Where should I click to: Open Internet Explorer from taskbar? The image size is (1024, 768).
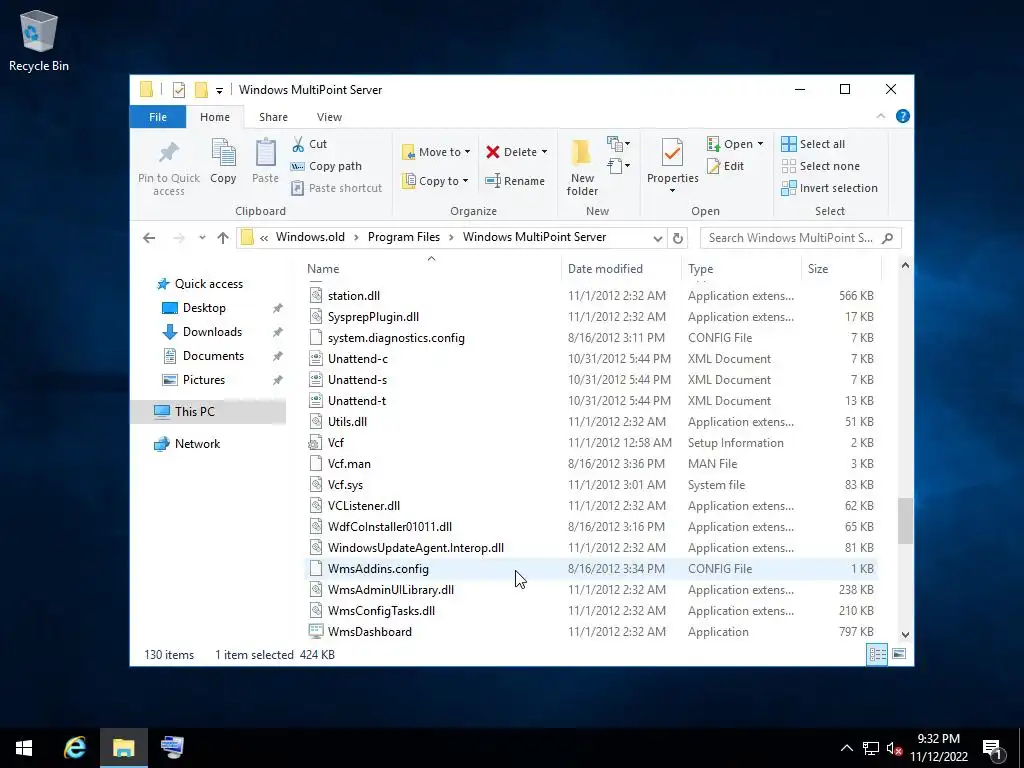74,747
